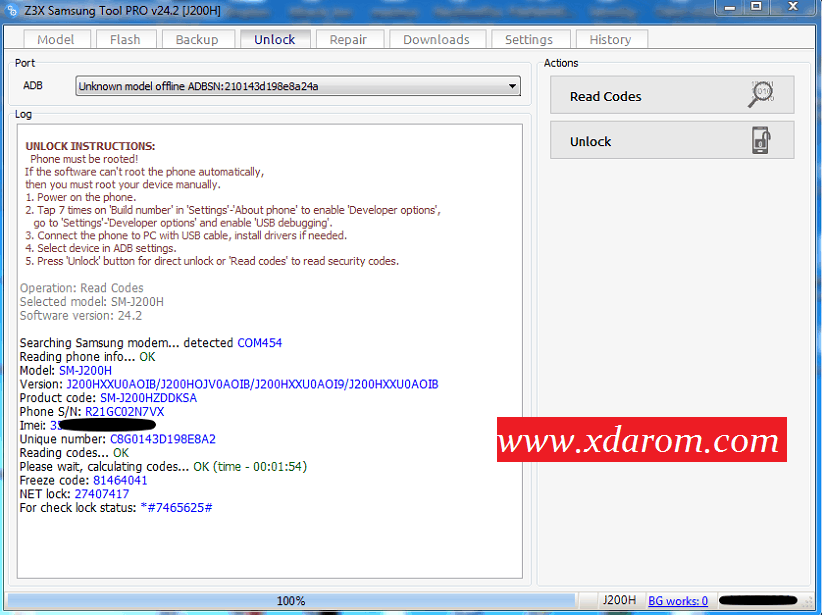Switch to the Downloads tab
The image size is (822, 615).
[436, 40]
